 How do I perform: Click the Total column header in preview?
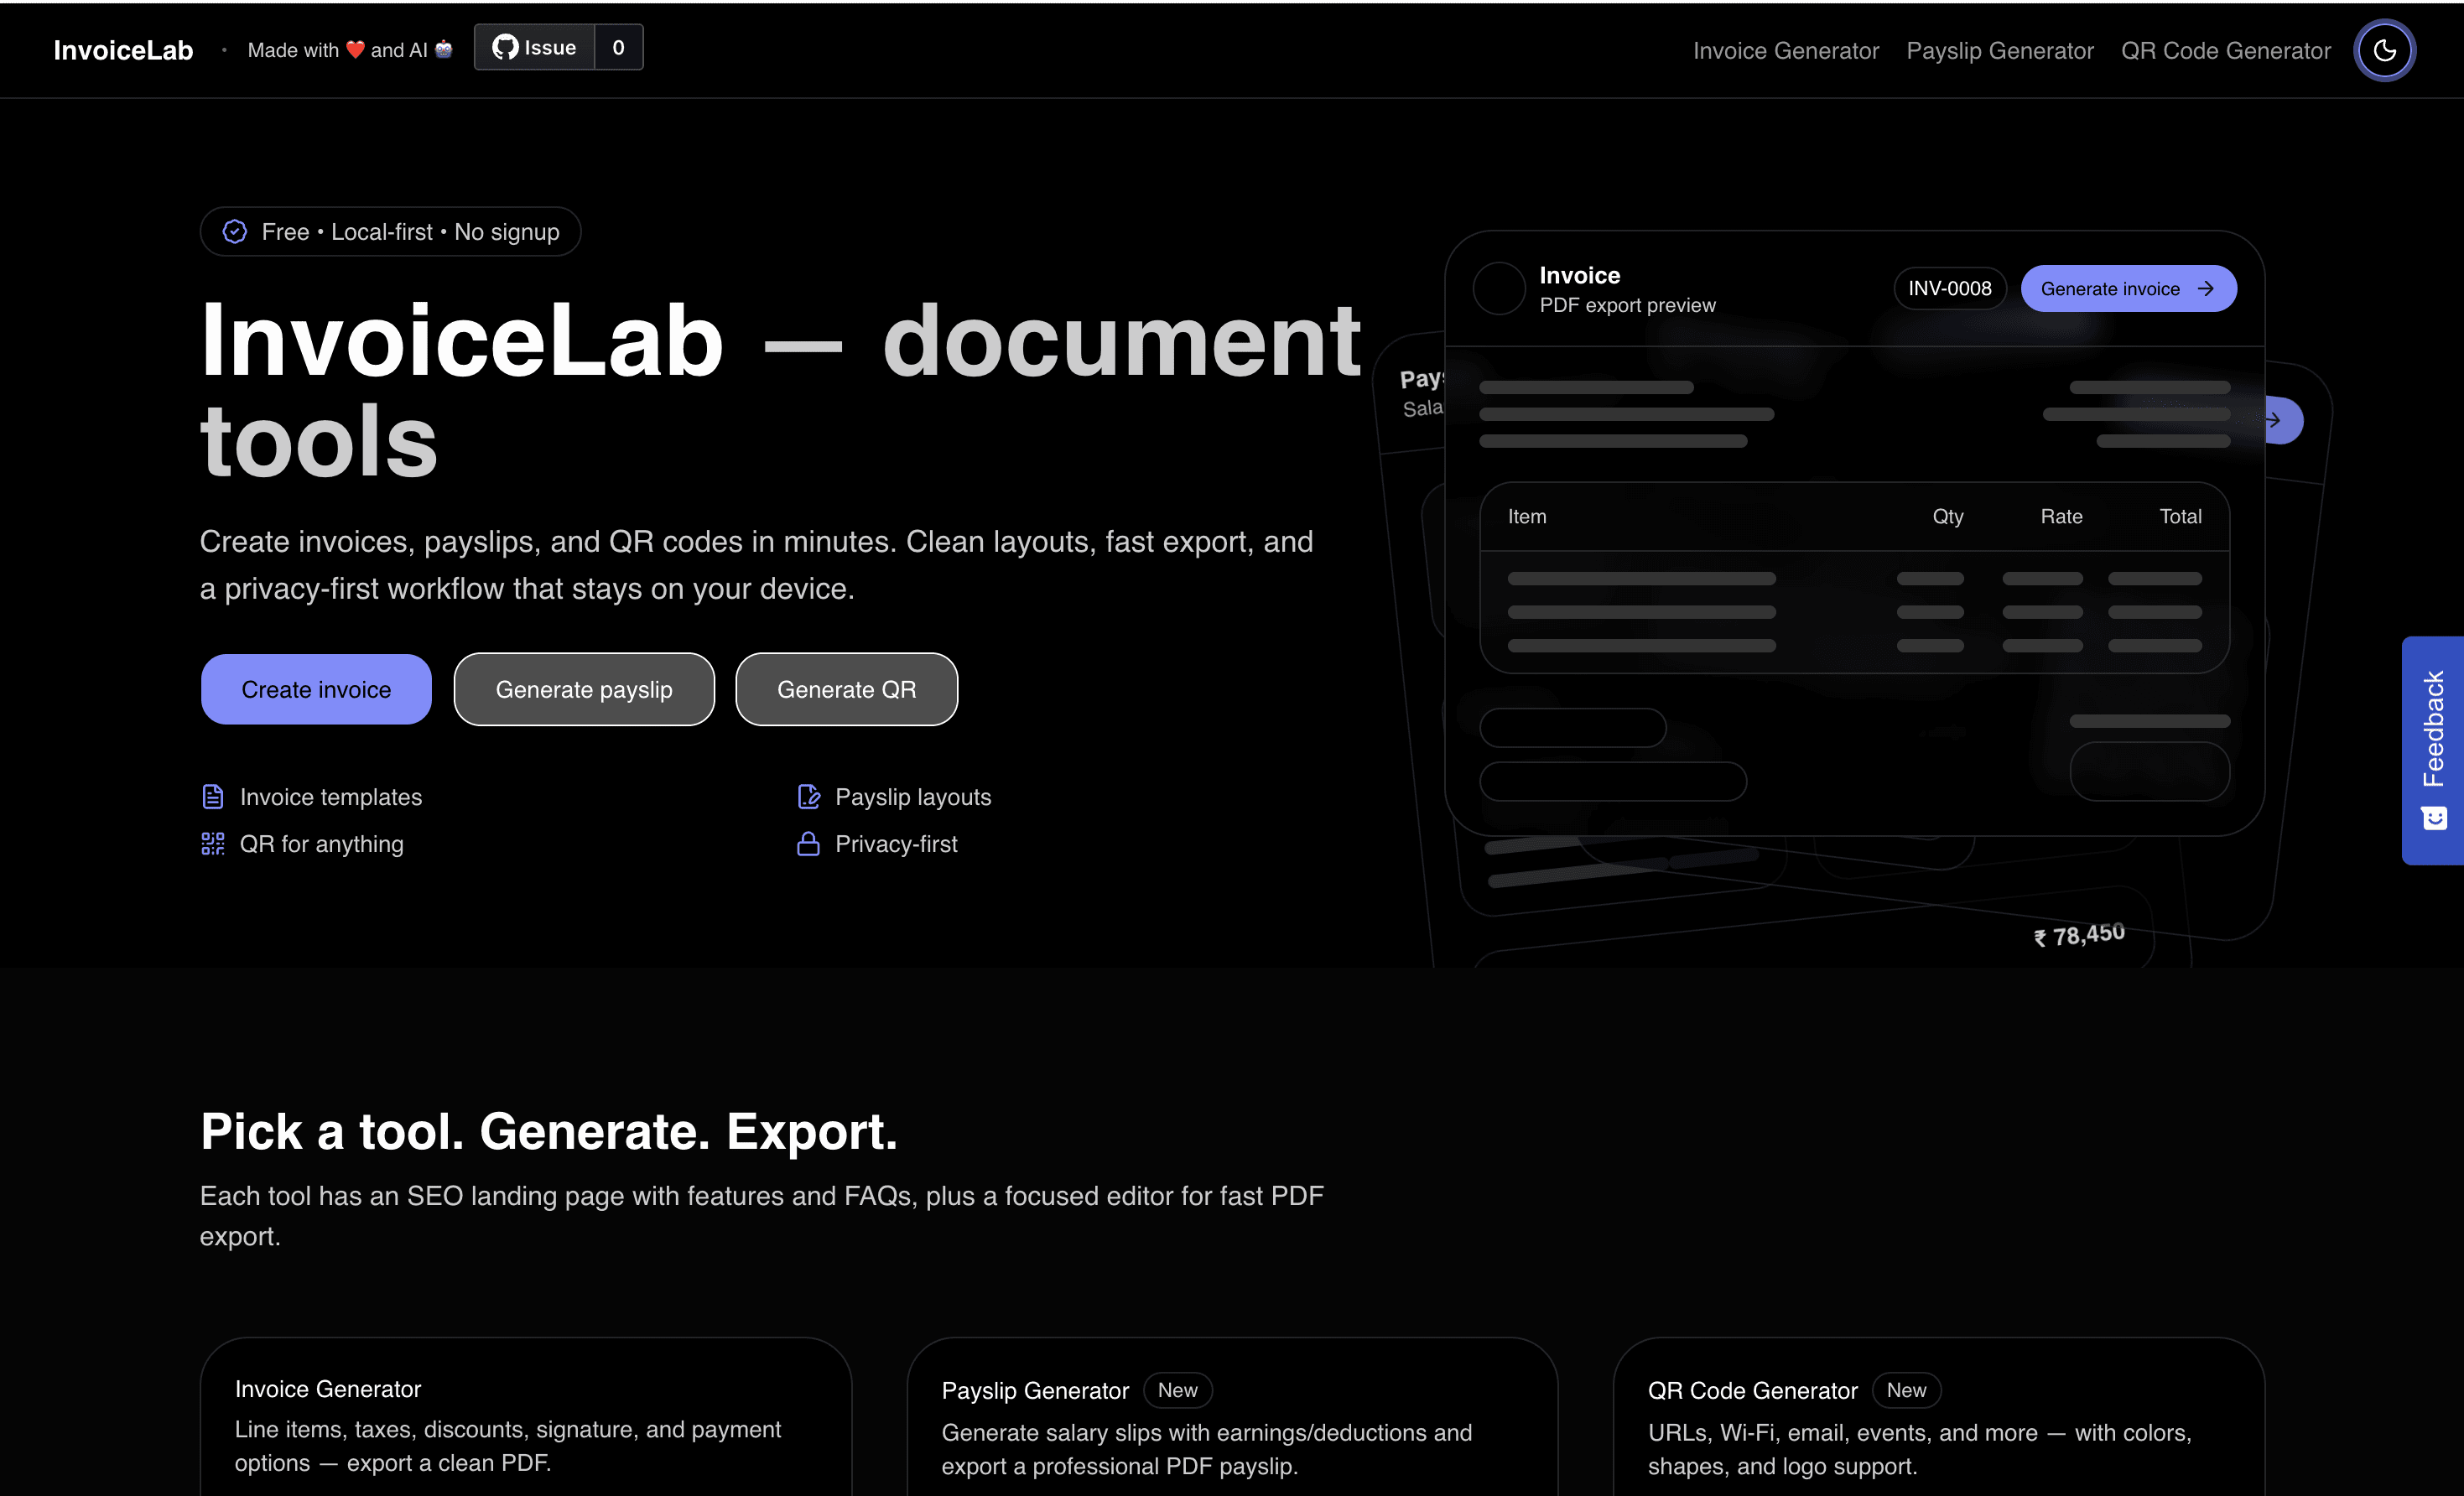pos(2180,516)
